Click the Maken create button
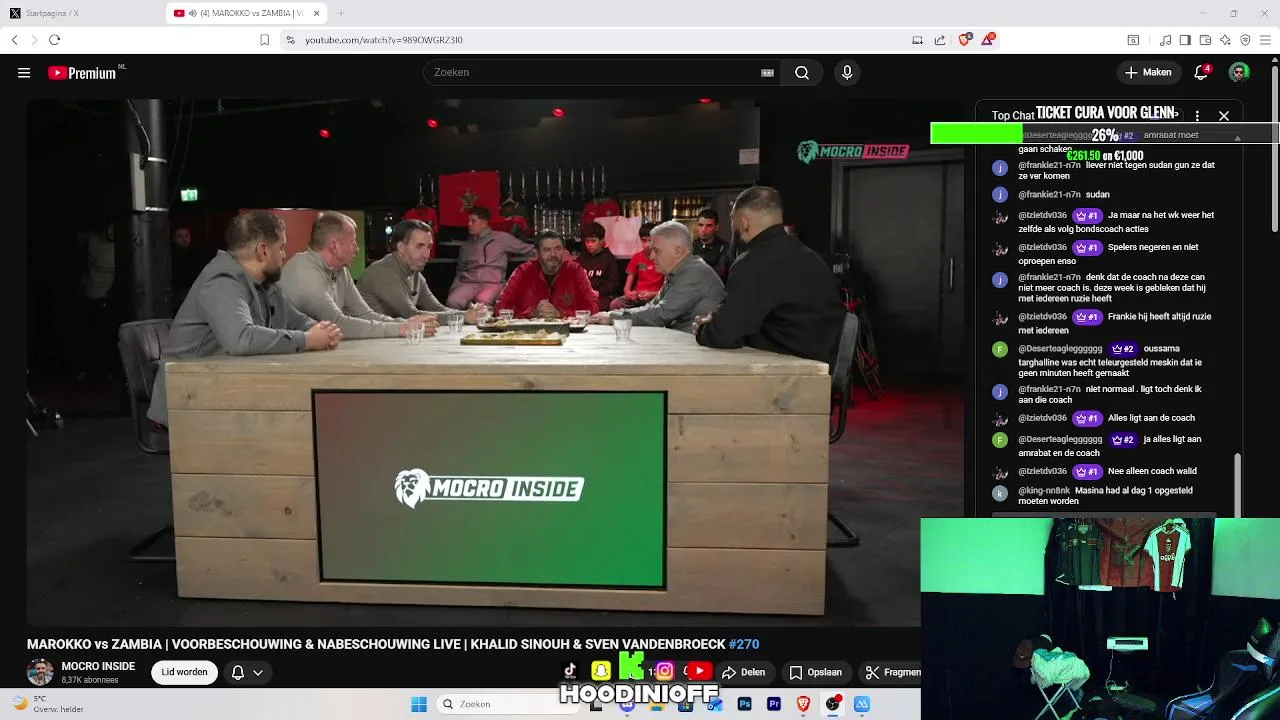1280x720 pixels. tap(1148, 72)
